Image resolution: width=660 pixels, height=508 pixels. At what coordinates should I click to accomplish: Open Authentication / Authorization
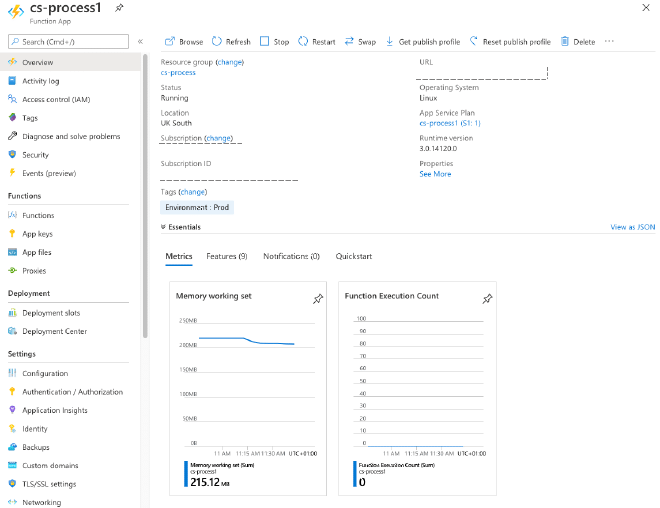click(70, 392)
